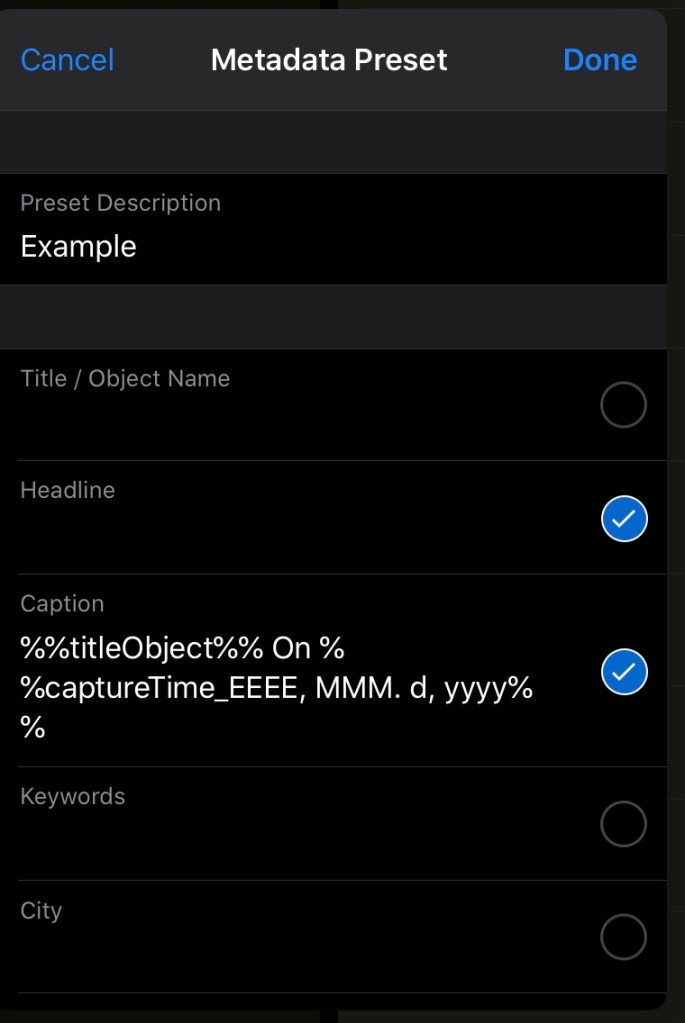Enable the Title / Object Name checkbox

point(623,405)
